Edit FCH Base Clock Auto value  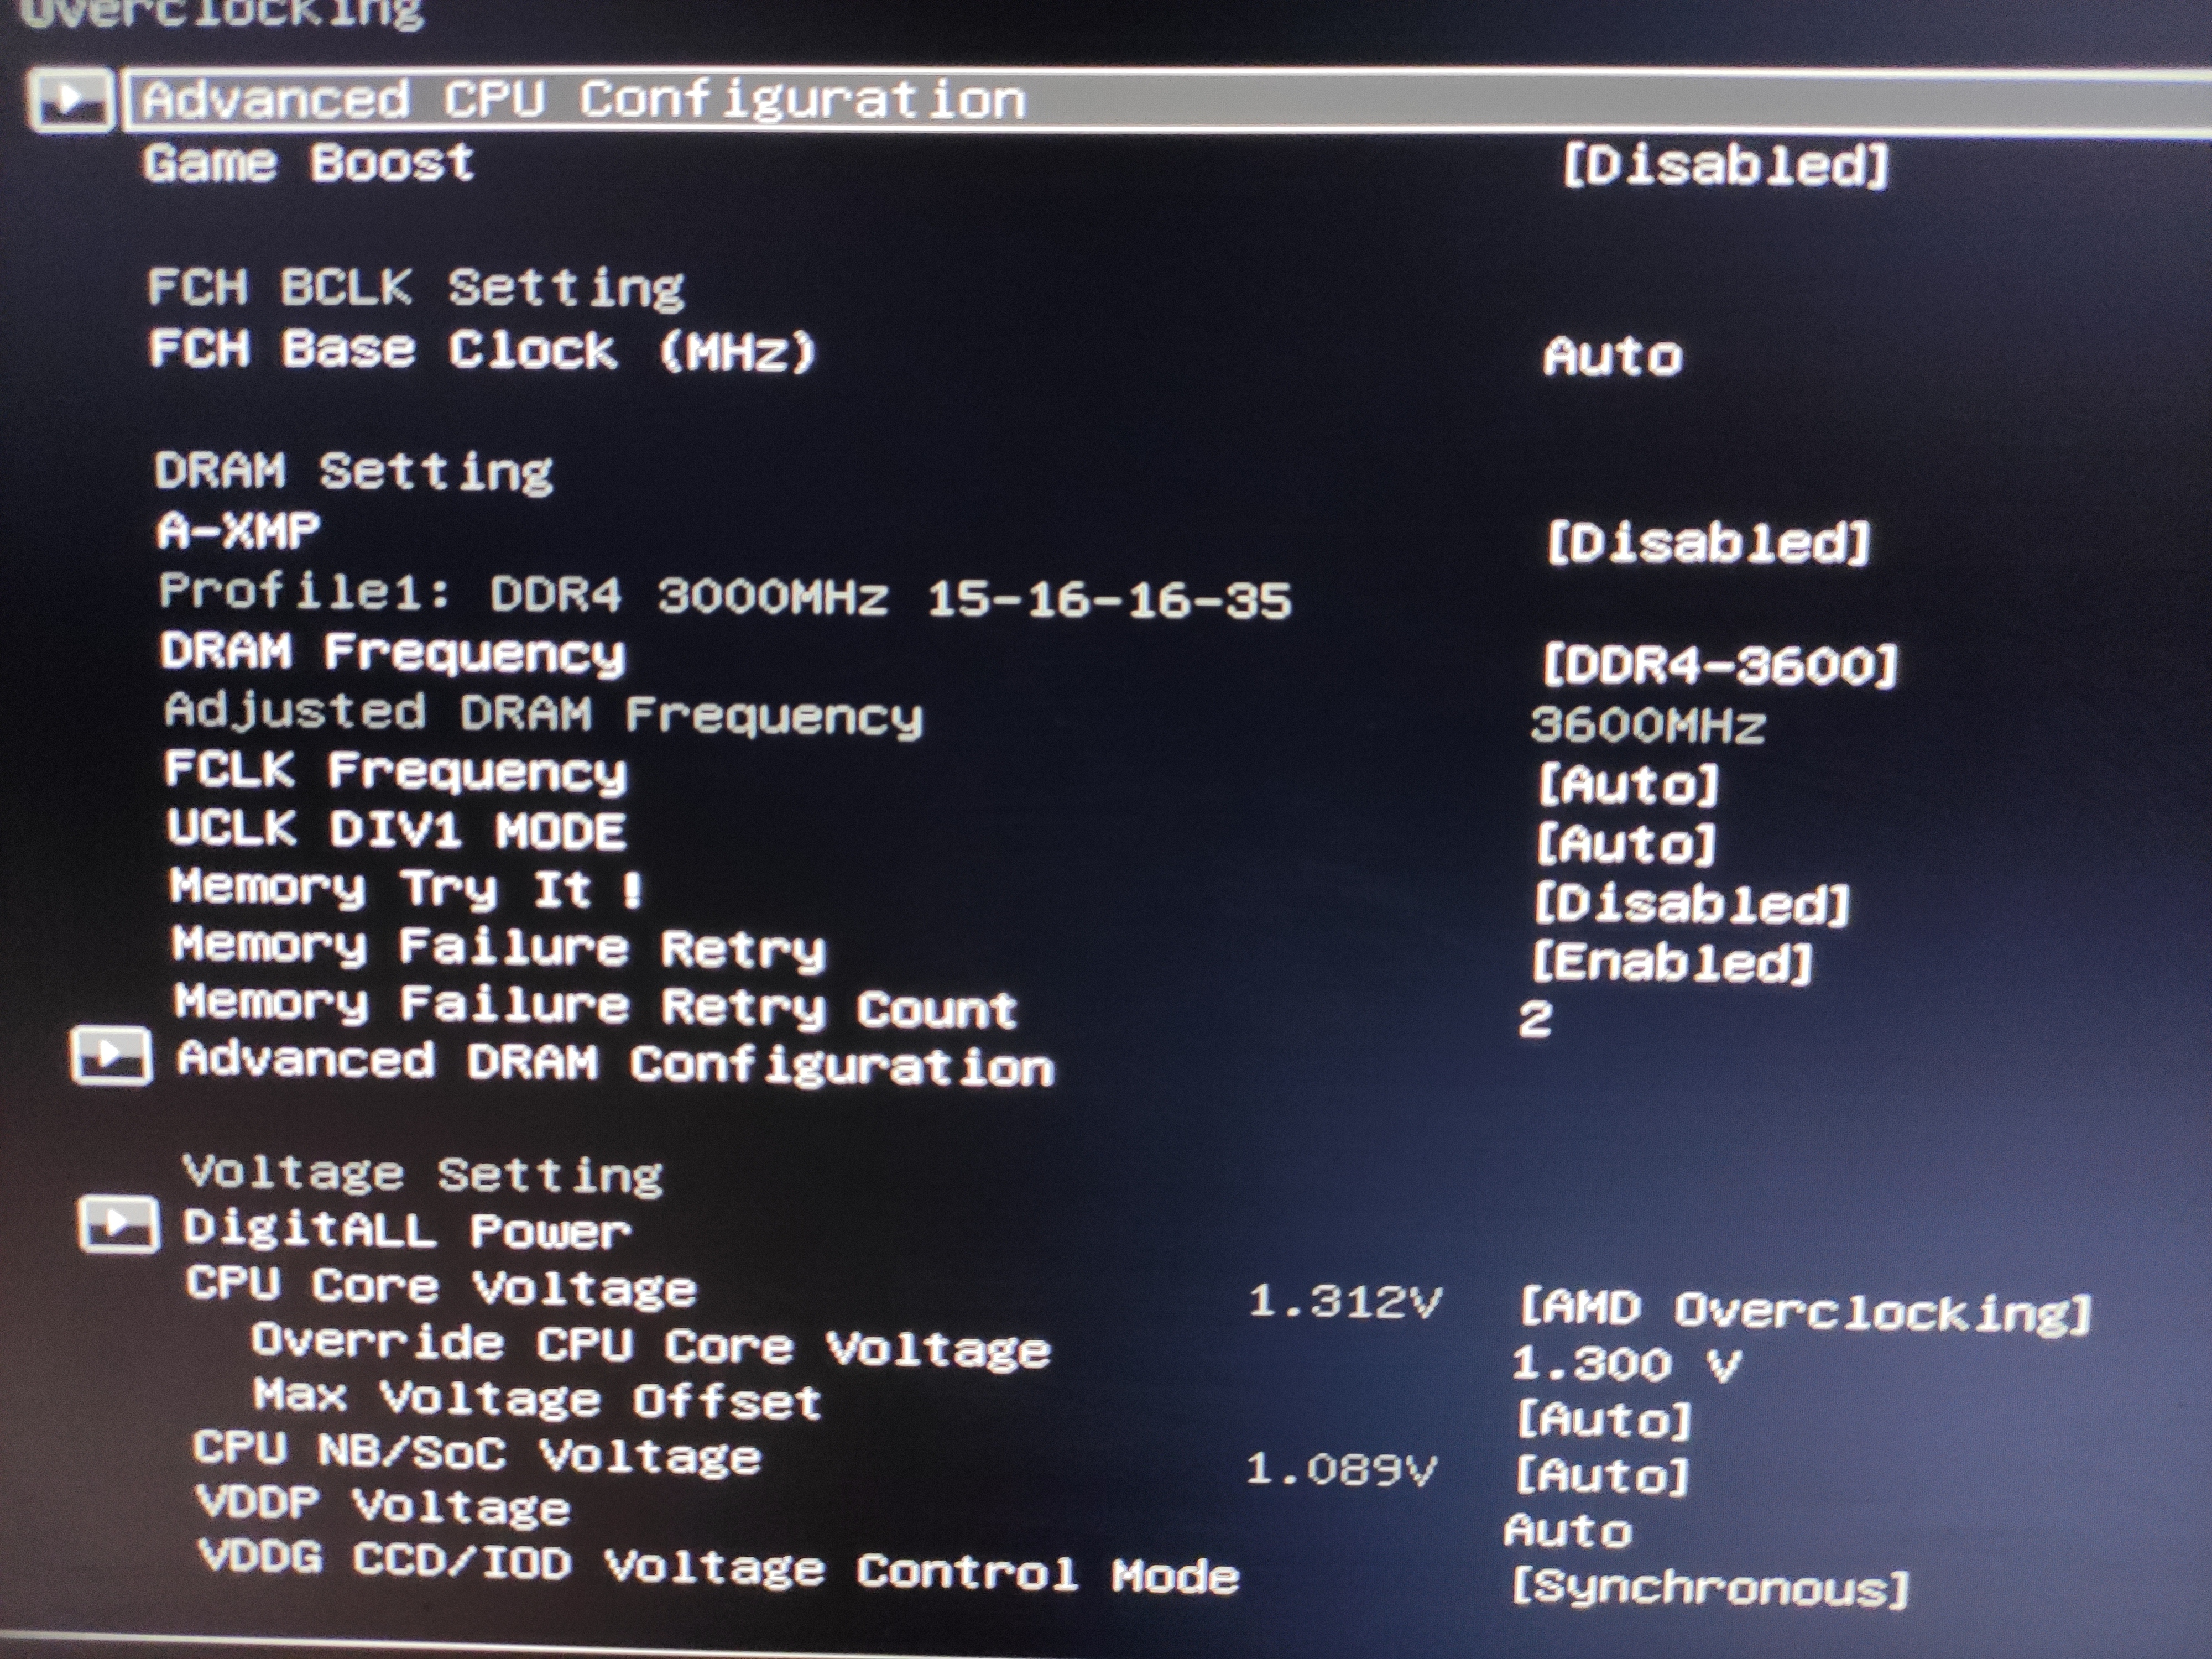point(1612,357)
